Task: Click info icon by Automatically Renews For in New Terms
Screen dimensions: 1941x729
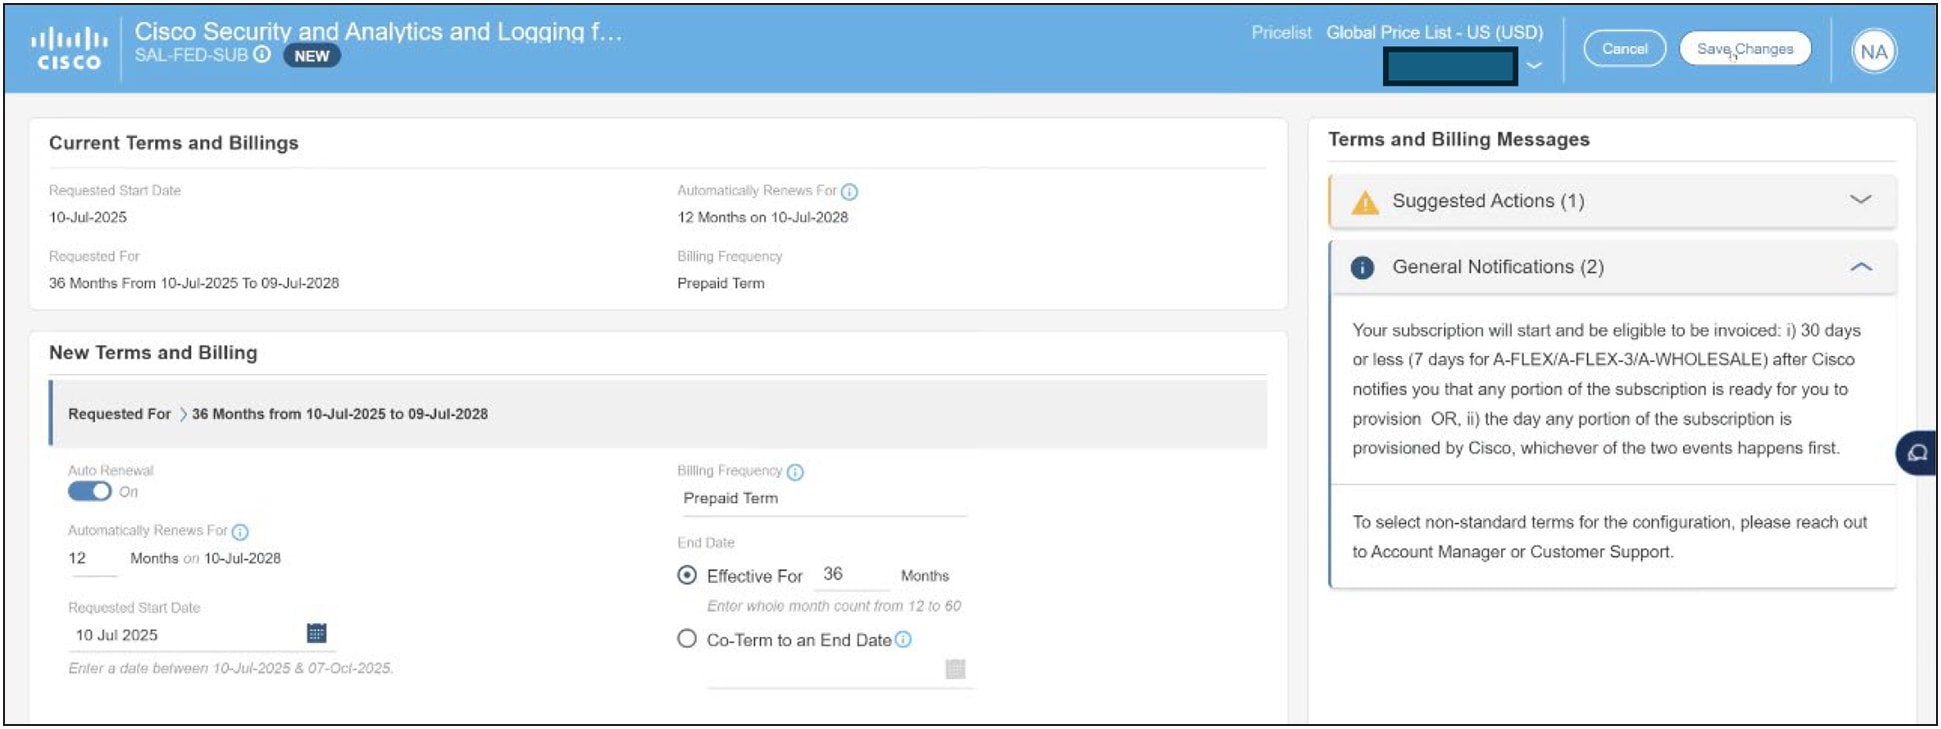Action: coord(240,532)
